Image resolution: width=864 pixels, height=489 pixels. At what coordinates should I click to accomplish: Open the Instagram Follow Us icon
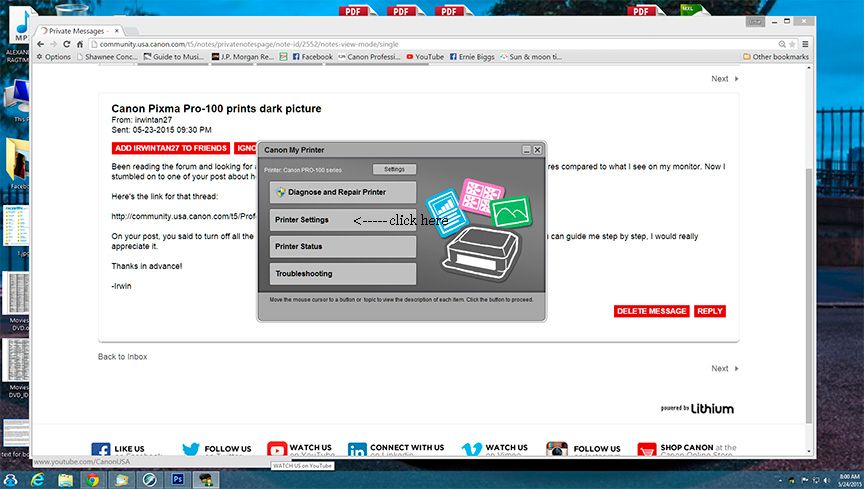(557, 451)
